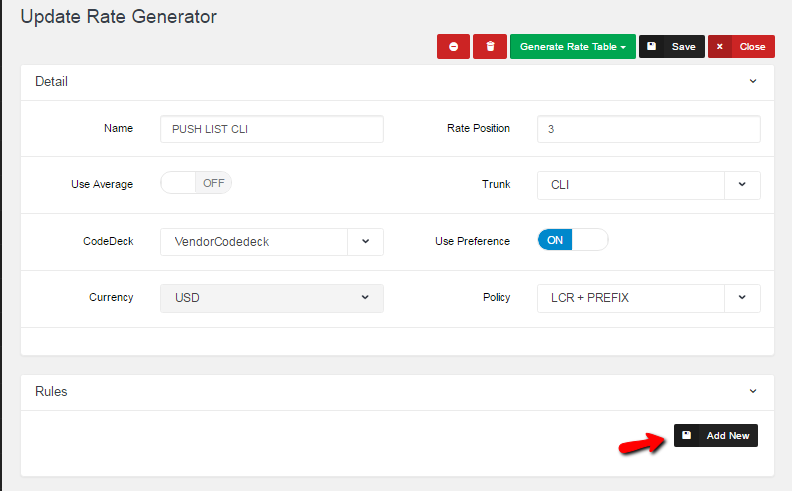Image resolution: width=792 pixels, height=491 pixels.
Task: Open the Trunk dropdown arrow
Action: point(742,185)
